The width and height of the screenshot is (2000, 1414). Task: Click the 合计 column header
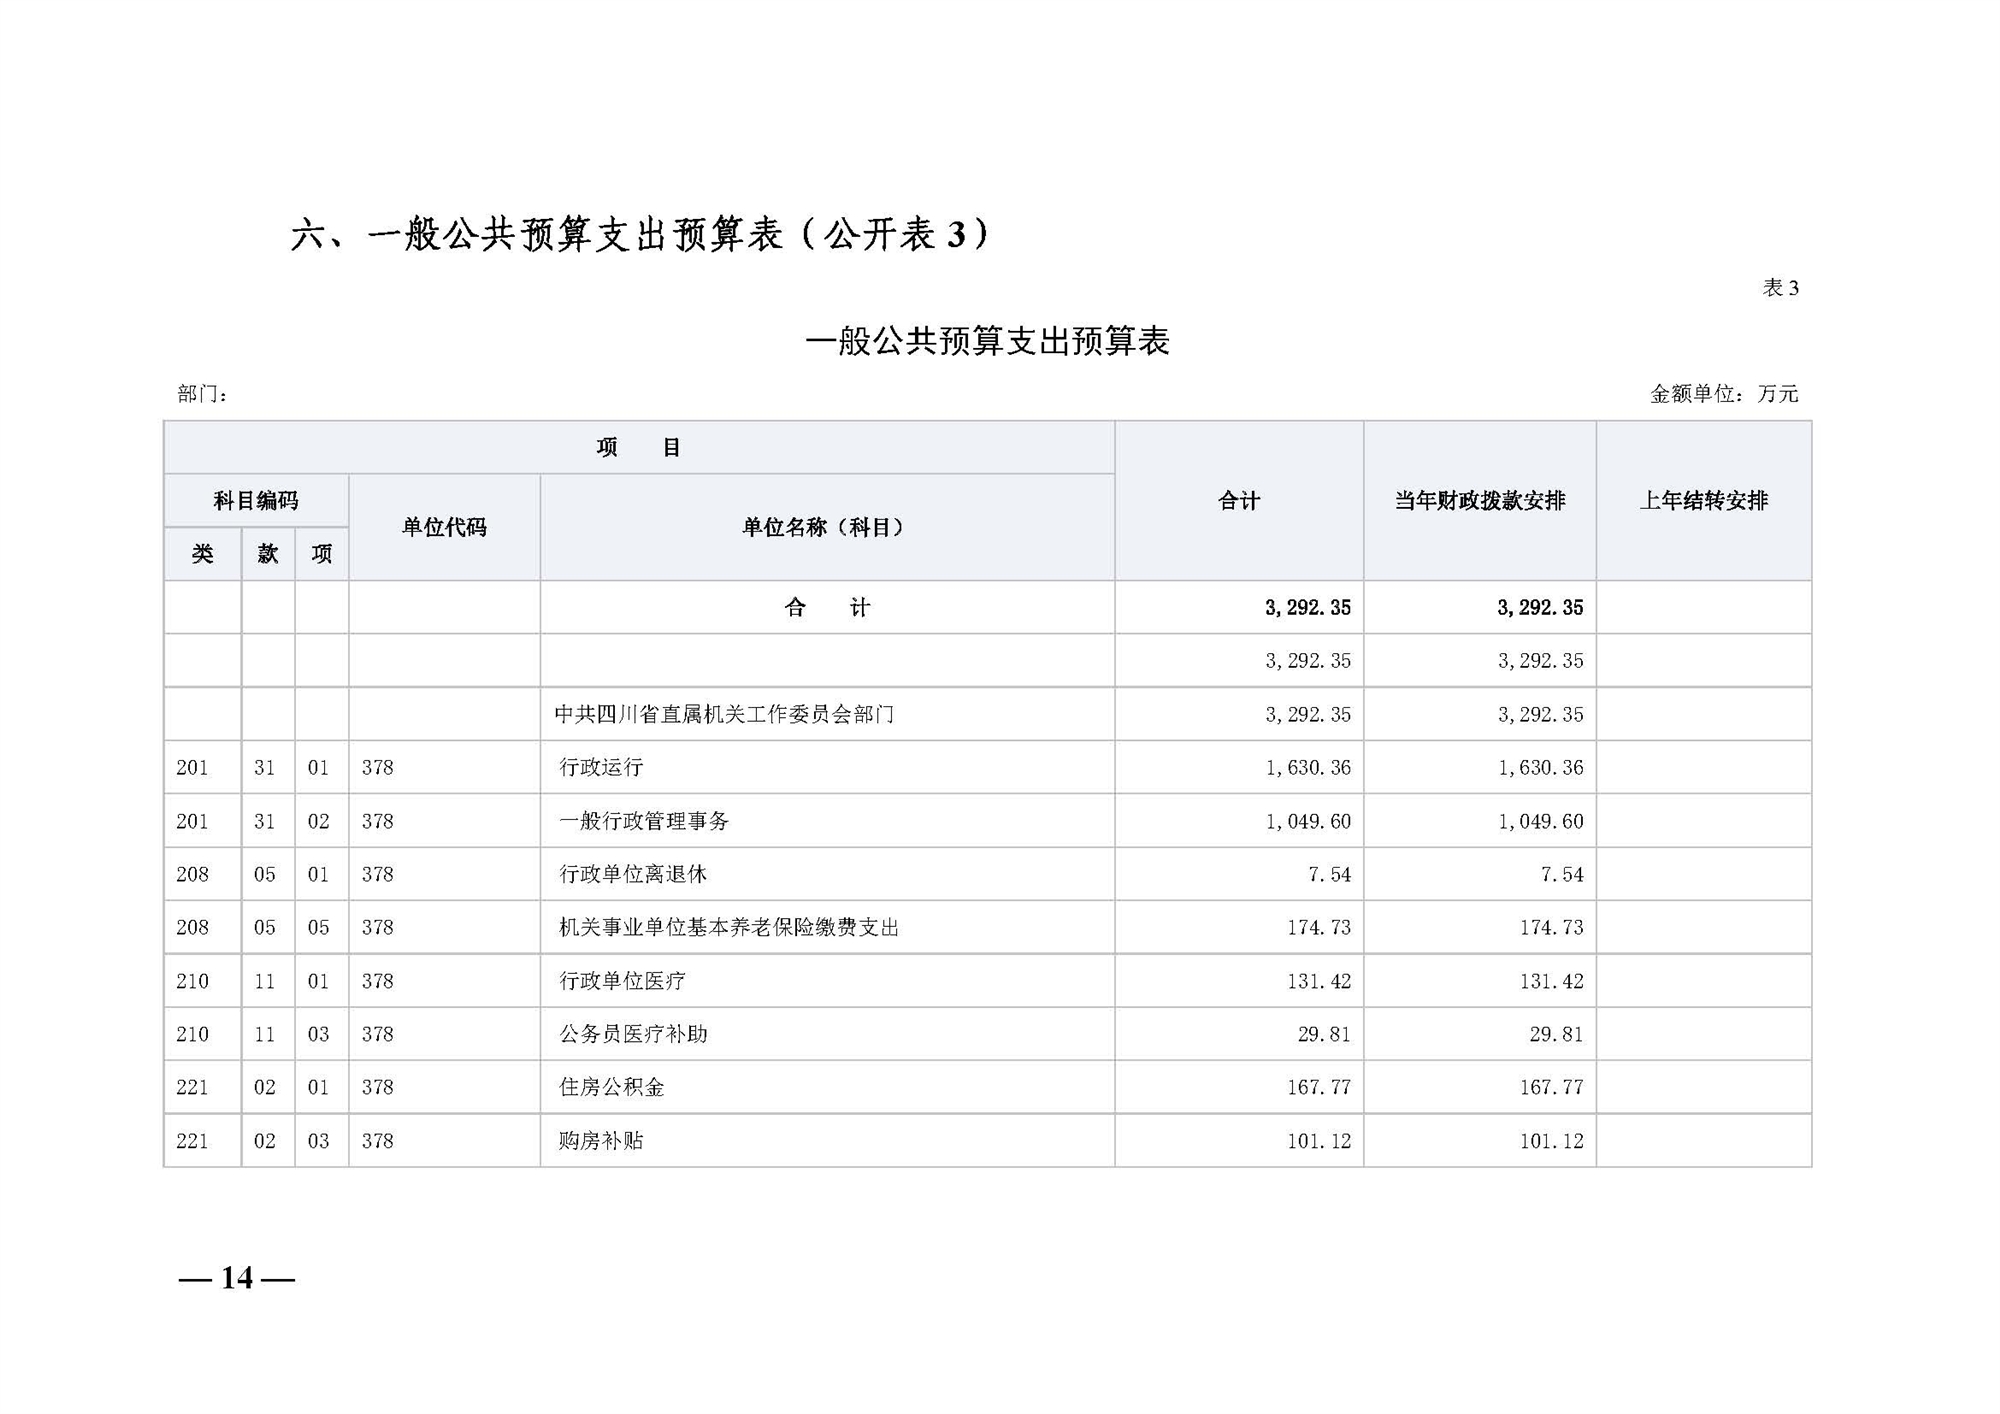point(1238,501)
